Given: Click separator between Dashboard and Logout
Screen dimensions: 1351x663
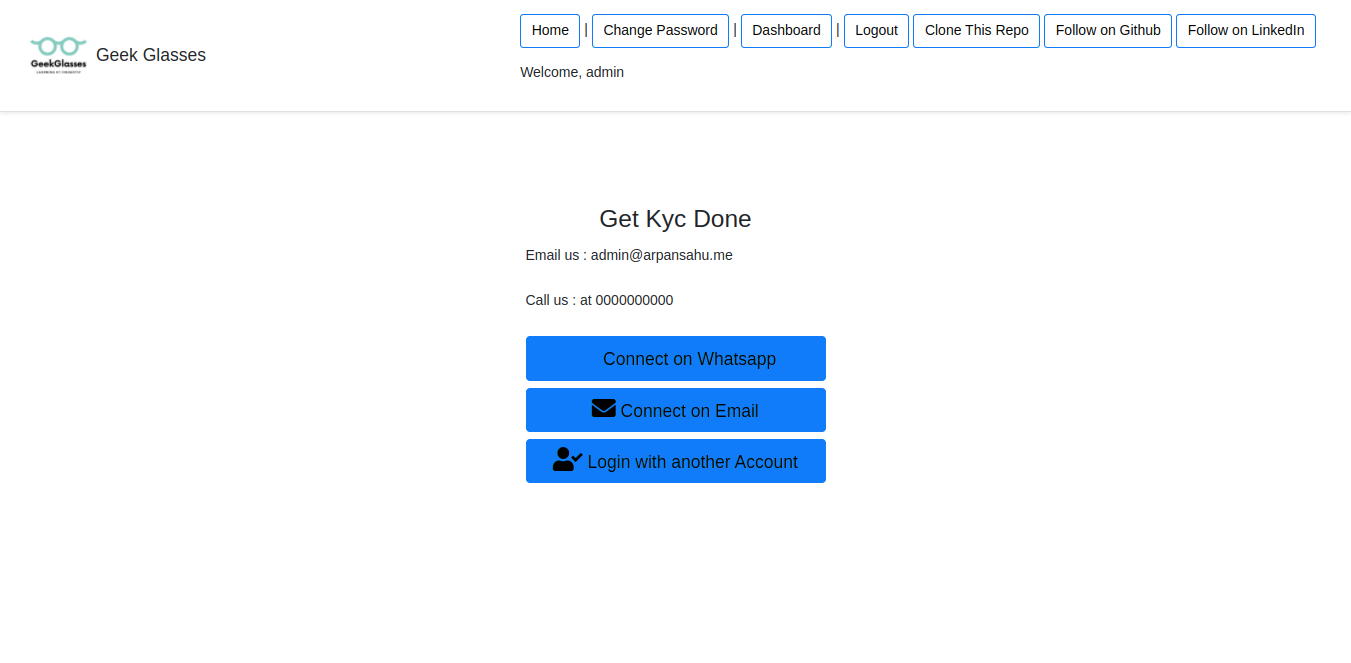Looking at the screenshot, I should point(838,30).
